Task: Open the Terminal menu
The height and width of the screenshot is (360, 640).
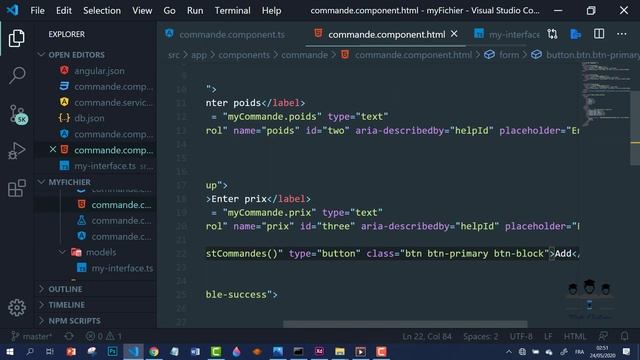Action: 232,11
